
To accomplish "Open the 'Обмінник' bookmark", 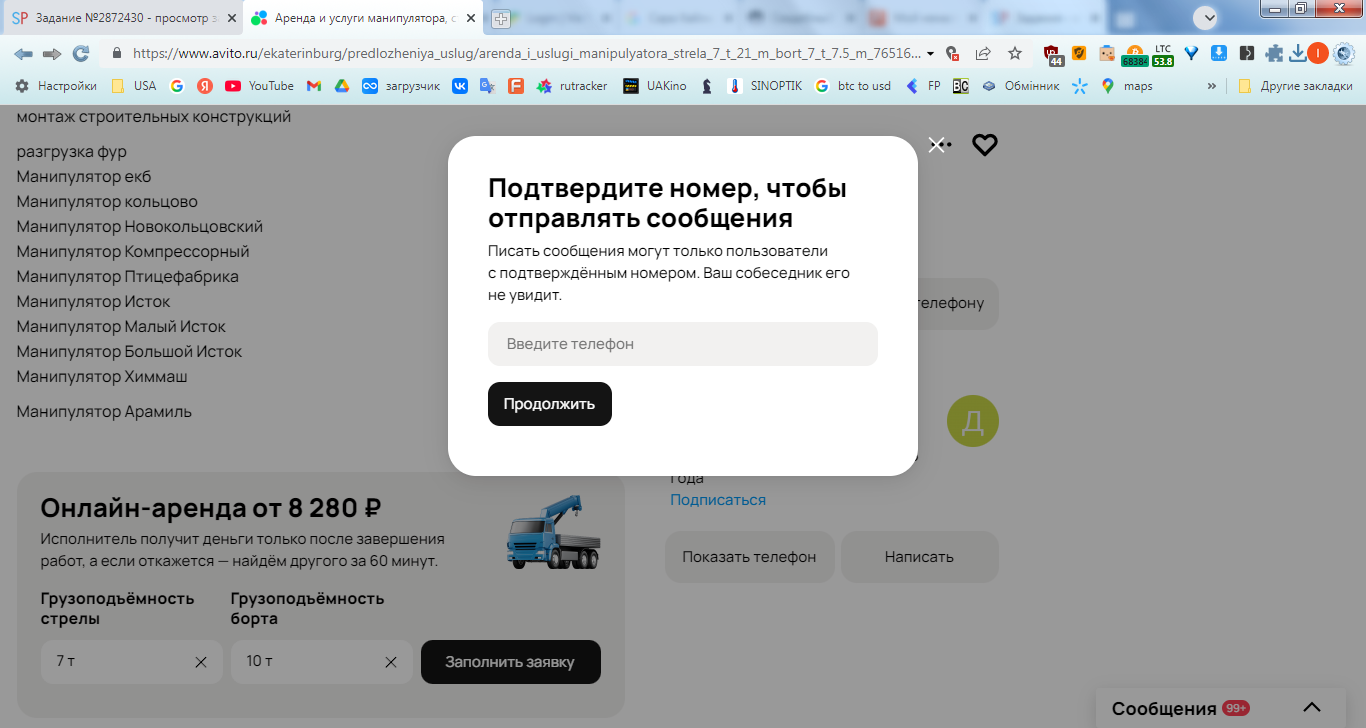I will coord(1021,86).
